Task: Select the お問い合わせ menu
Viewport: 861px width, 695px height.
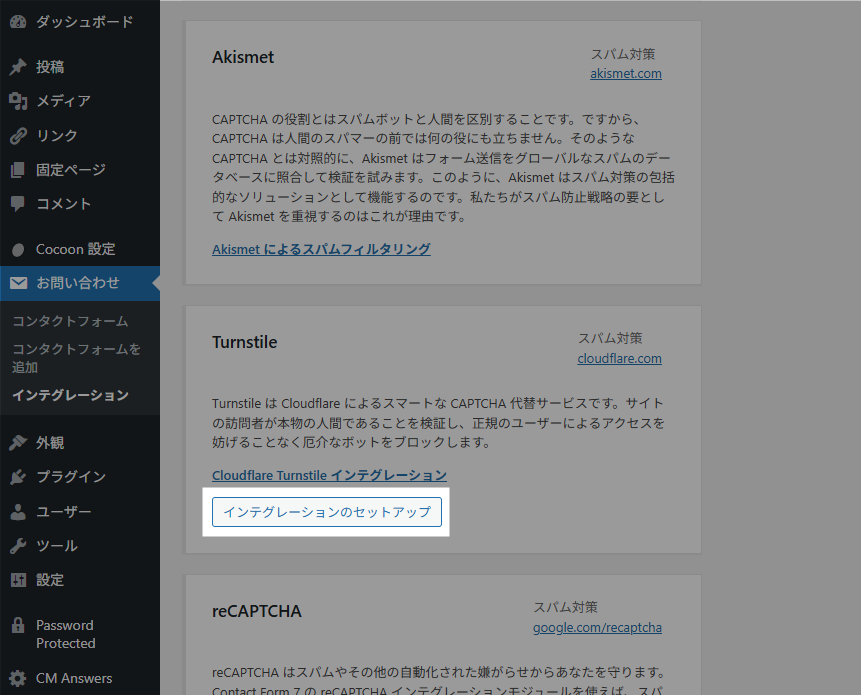Action: click(80, 283)
